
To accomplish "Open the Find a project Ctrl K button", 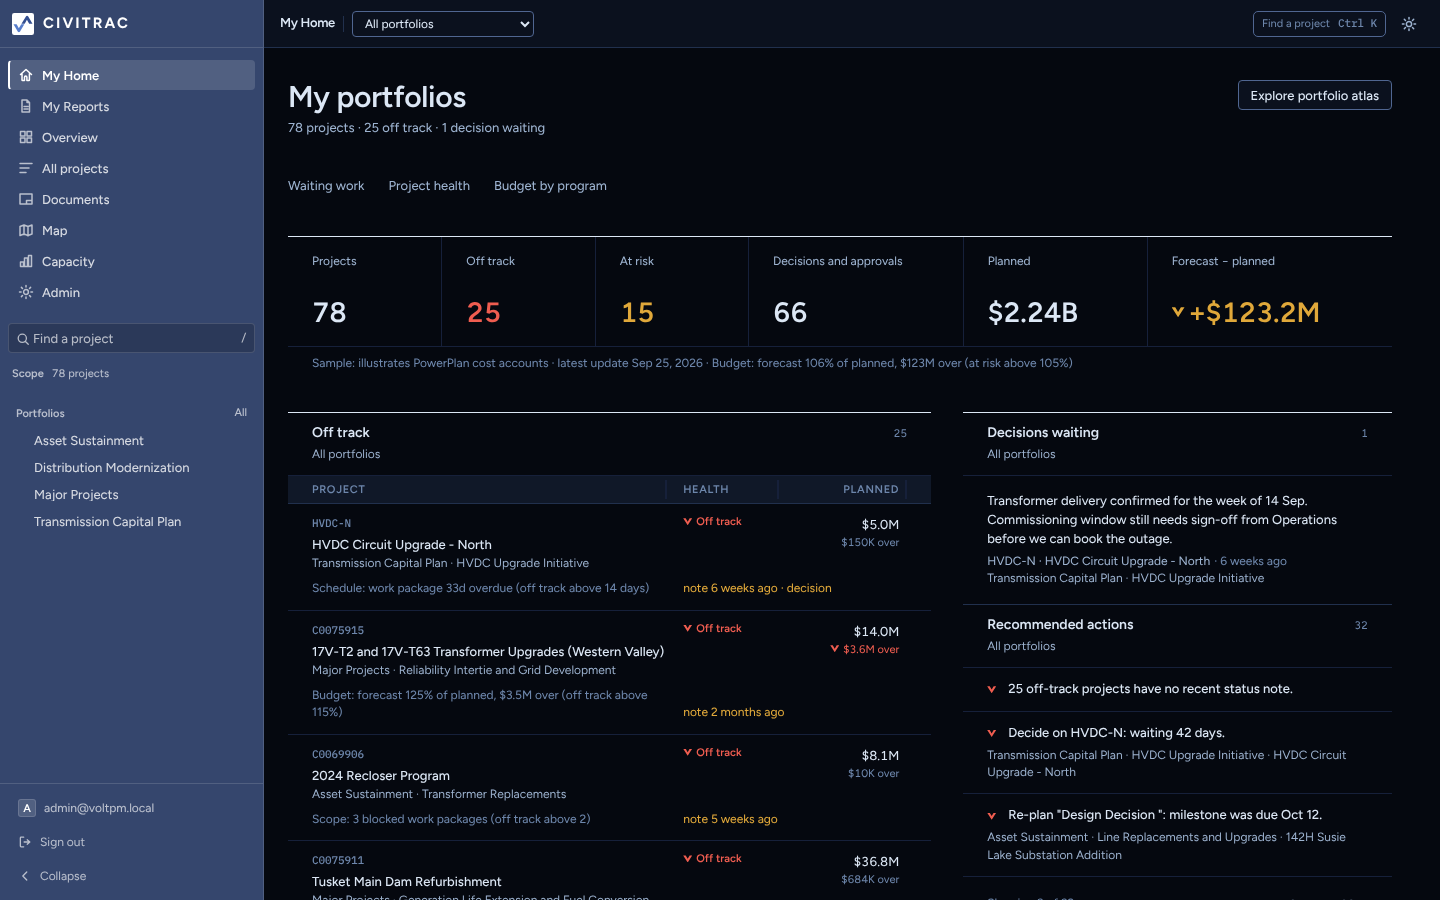I will click(1319, 24).
